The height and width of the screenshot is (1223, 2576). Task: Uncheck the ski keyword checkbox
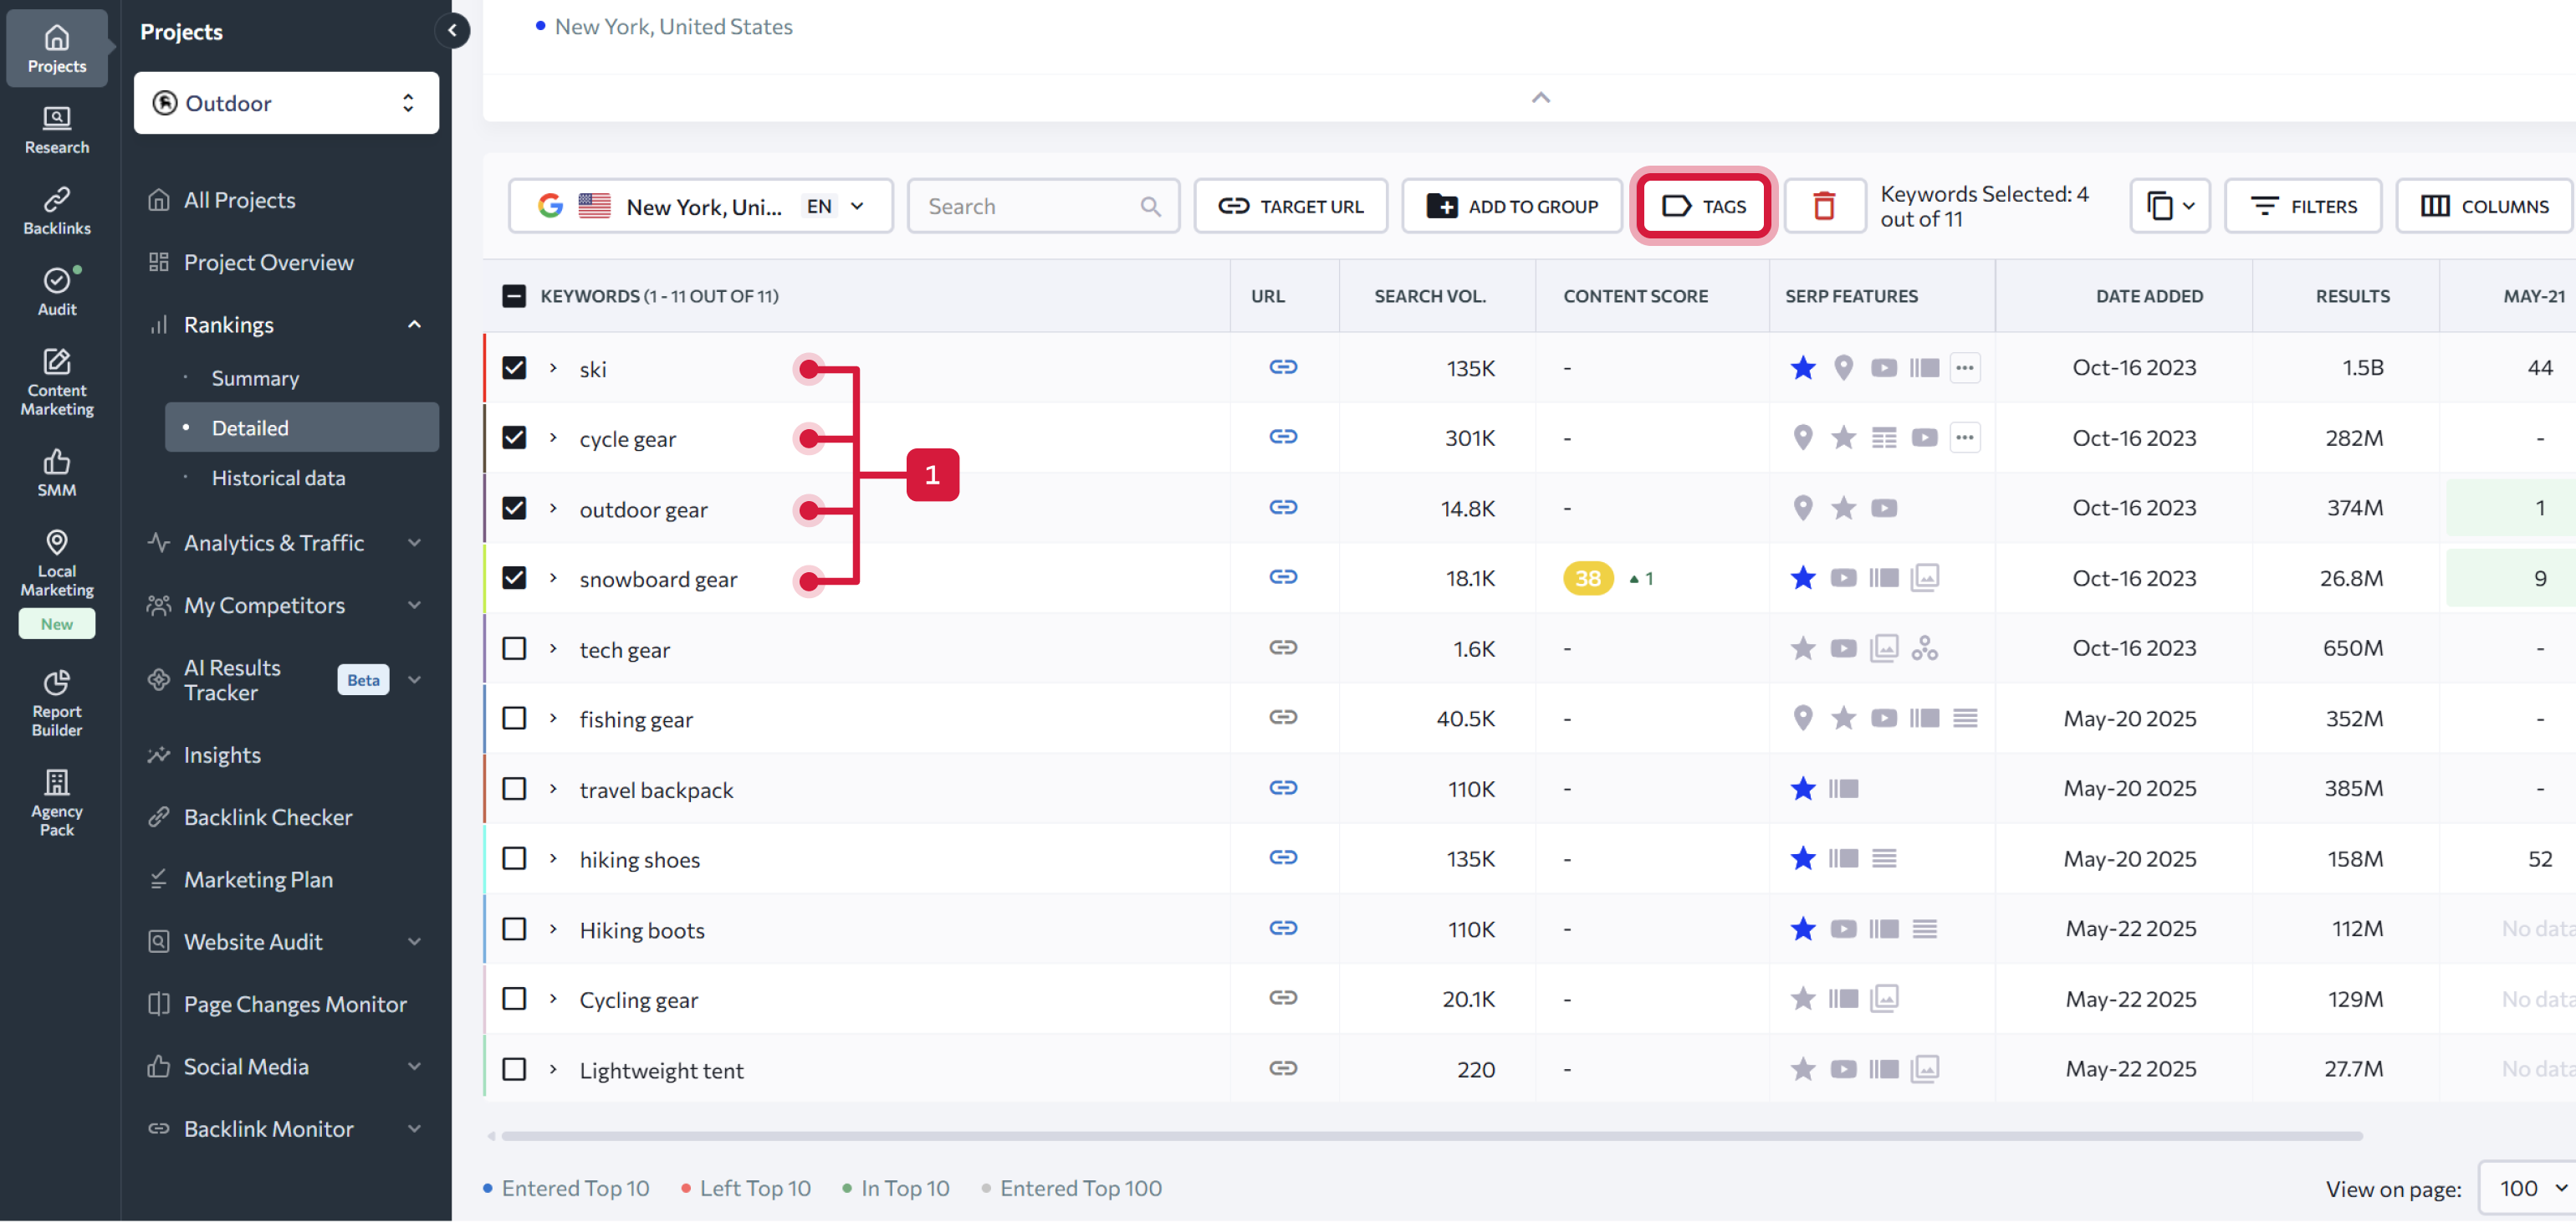514,368
